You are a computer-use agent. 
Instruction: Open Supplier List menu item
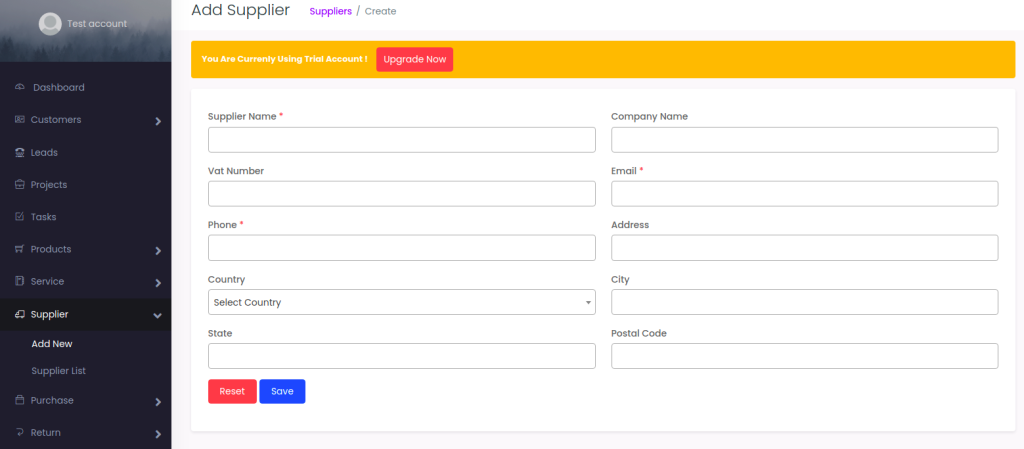click(58, 371)
